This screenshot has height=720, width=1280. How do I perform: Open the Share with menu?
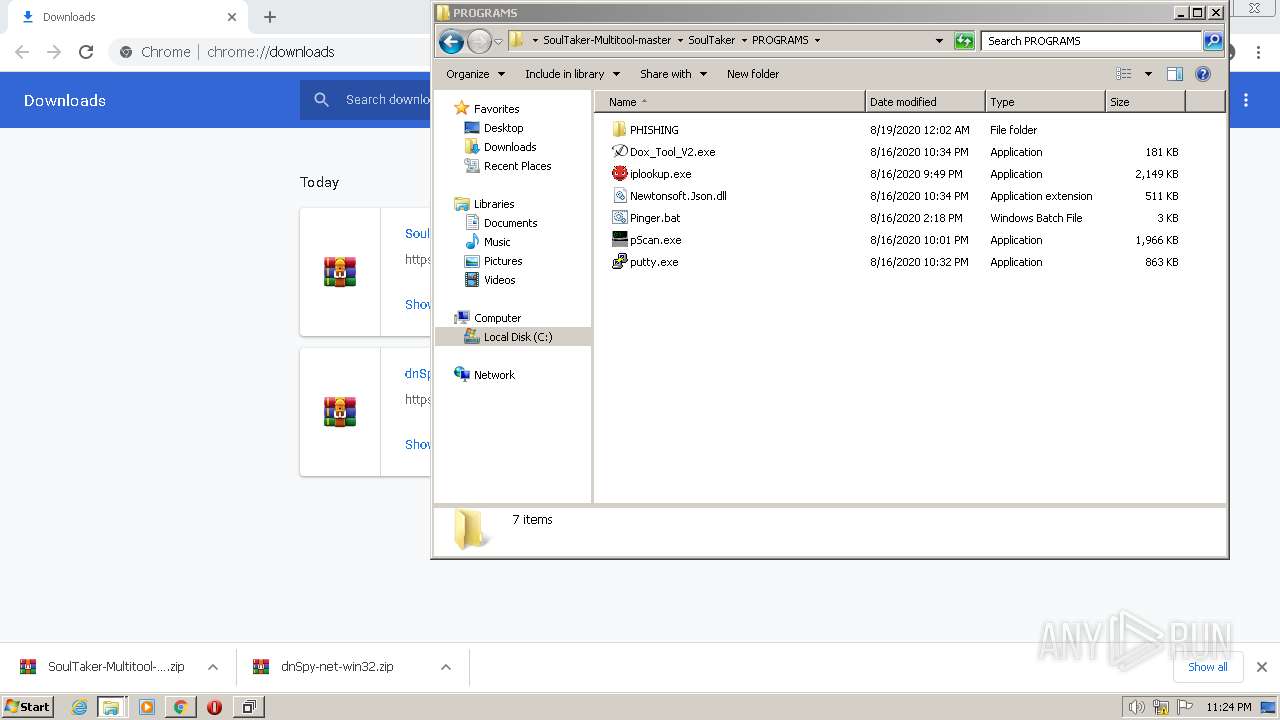pyautogui.click(x=673, y=74)
